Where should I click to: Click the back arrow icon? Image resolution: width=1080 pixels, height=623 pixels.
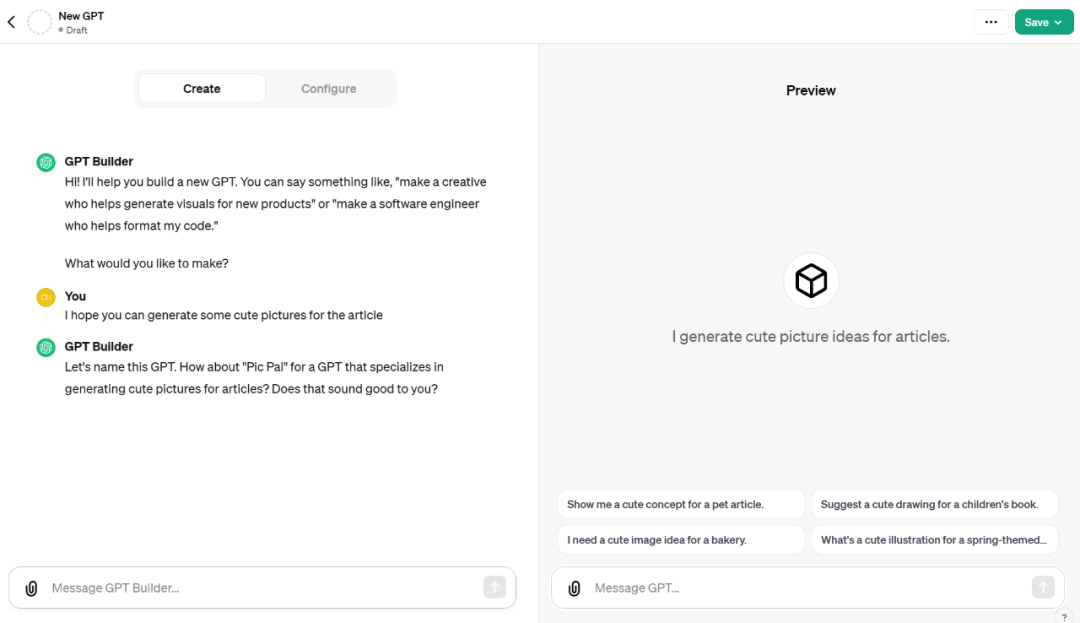click(x=11, y=22)
